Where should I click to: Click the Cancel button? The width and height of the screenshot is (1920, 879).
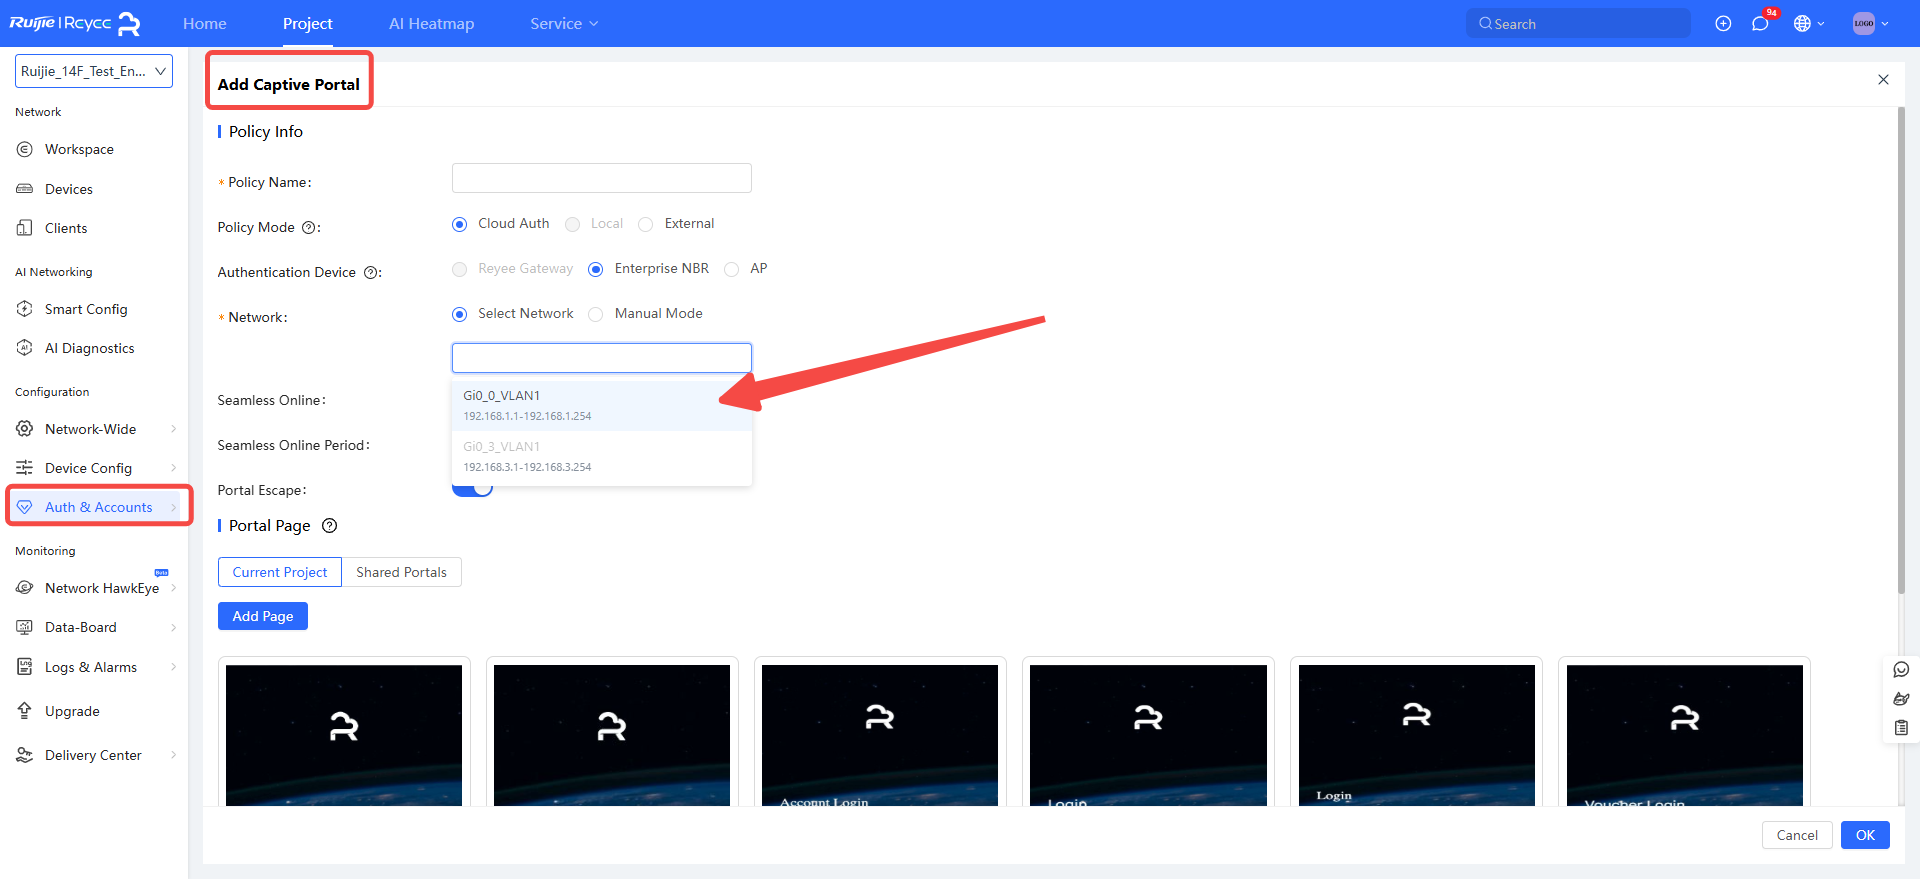tap(1797, 835)
